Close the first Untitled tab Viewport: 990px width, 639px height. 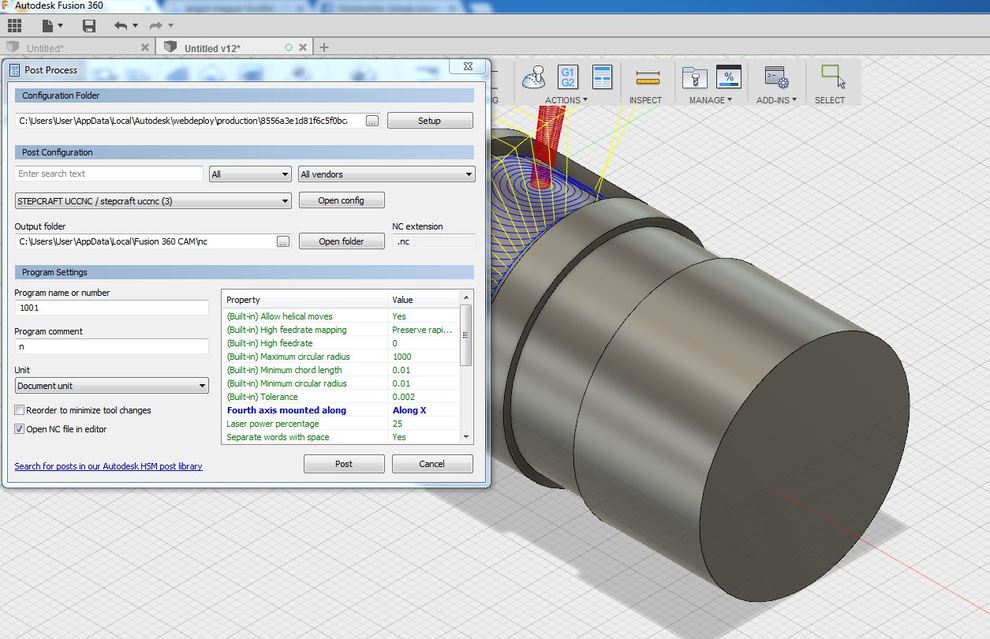tap(145, 47)
